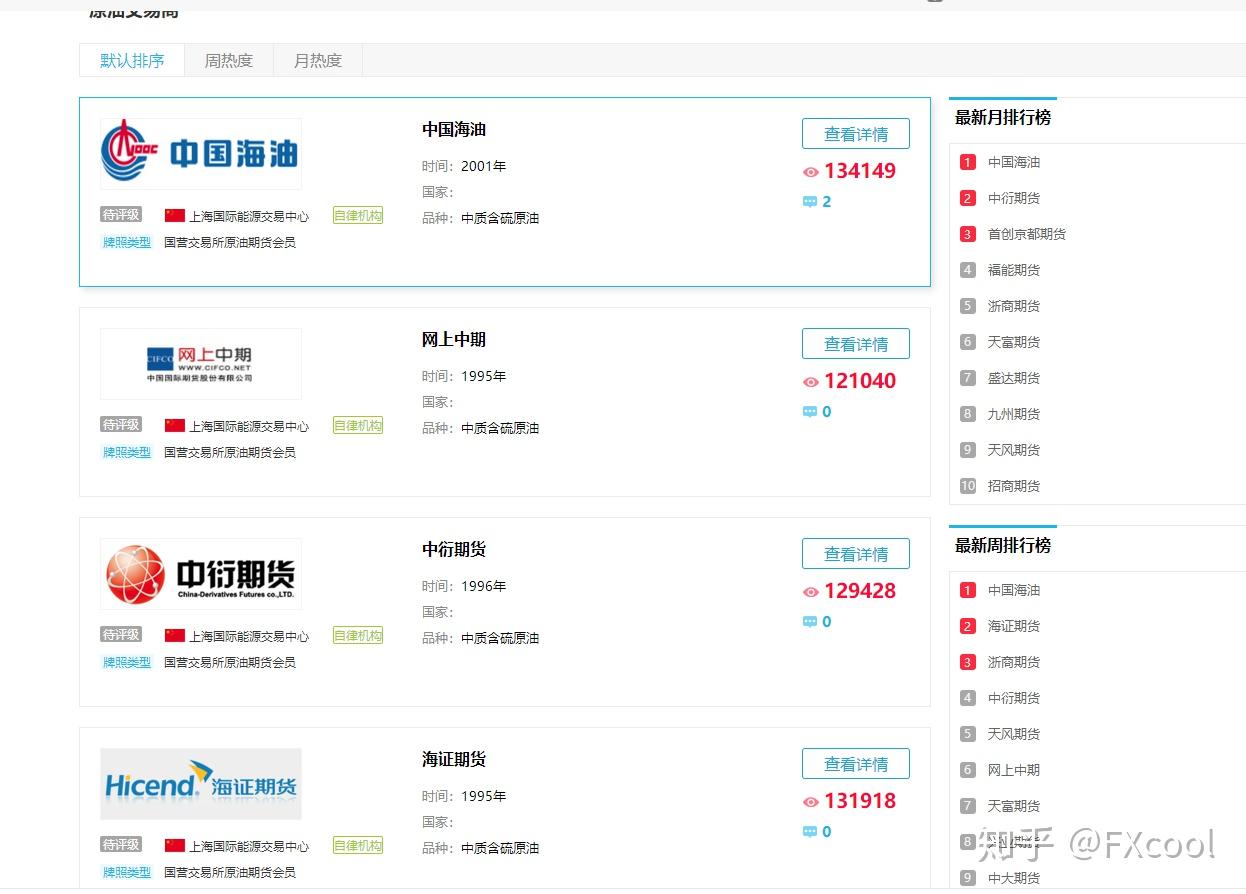
Task: Open 浙商期货 in monthly ranking list
Action: tap(1014, 306)
